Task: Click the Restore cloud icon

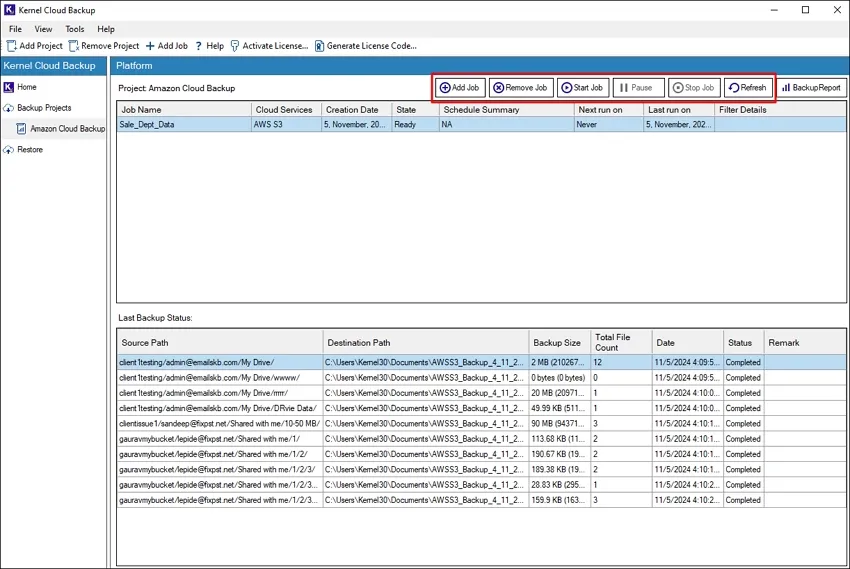Action: tap(9, 150)
